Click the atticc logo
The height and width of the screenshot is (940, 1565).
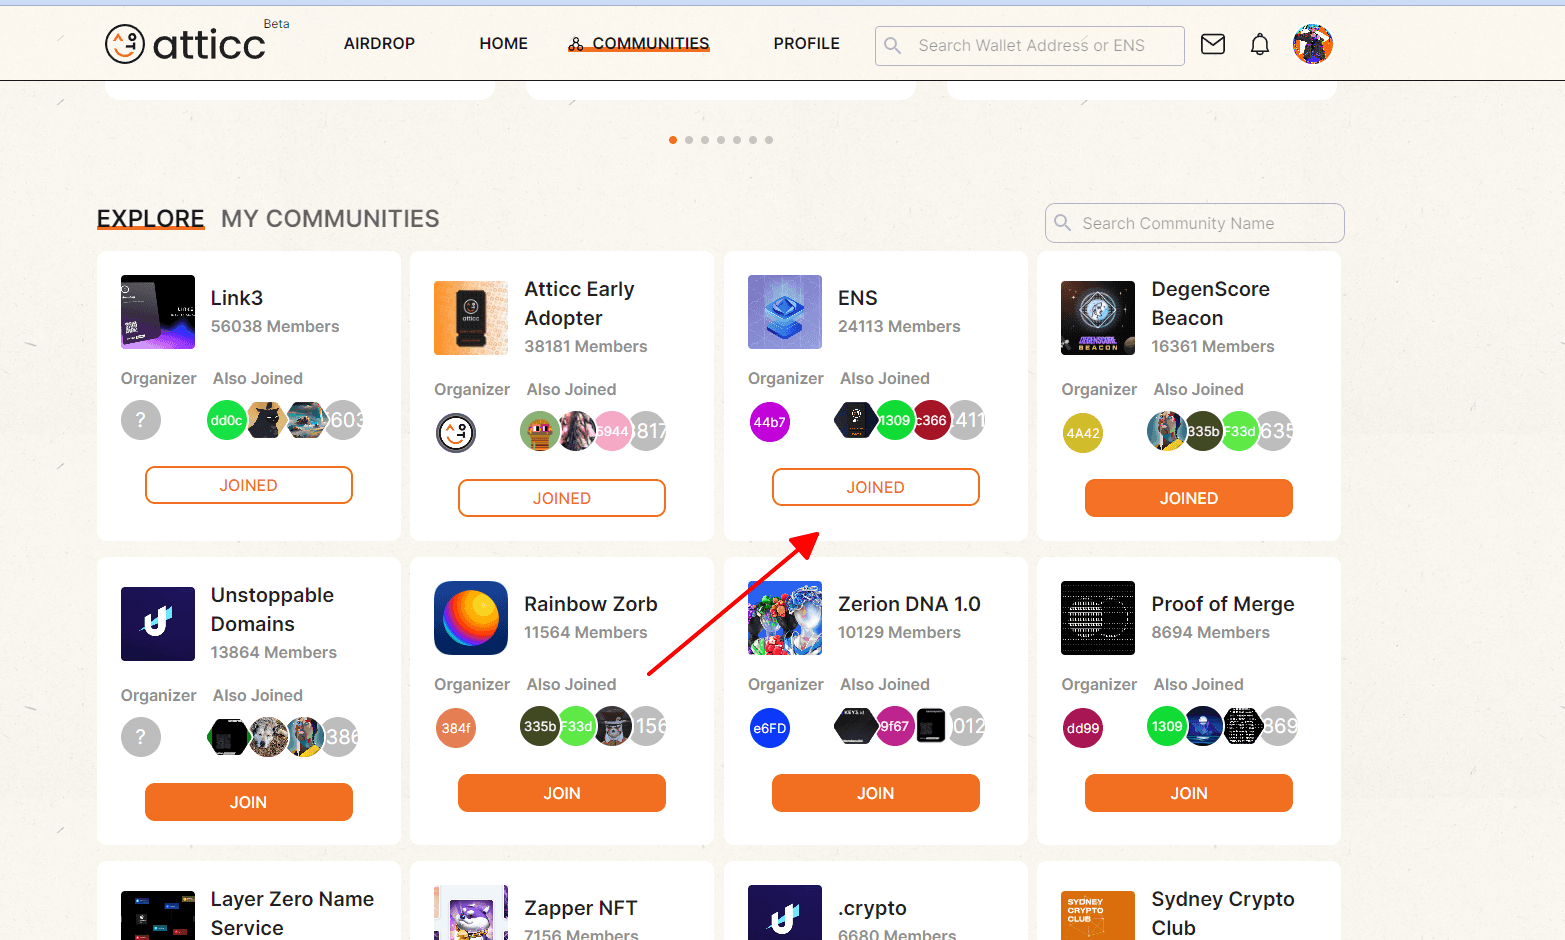[x=186, y=44]
